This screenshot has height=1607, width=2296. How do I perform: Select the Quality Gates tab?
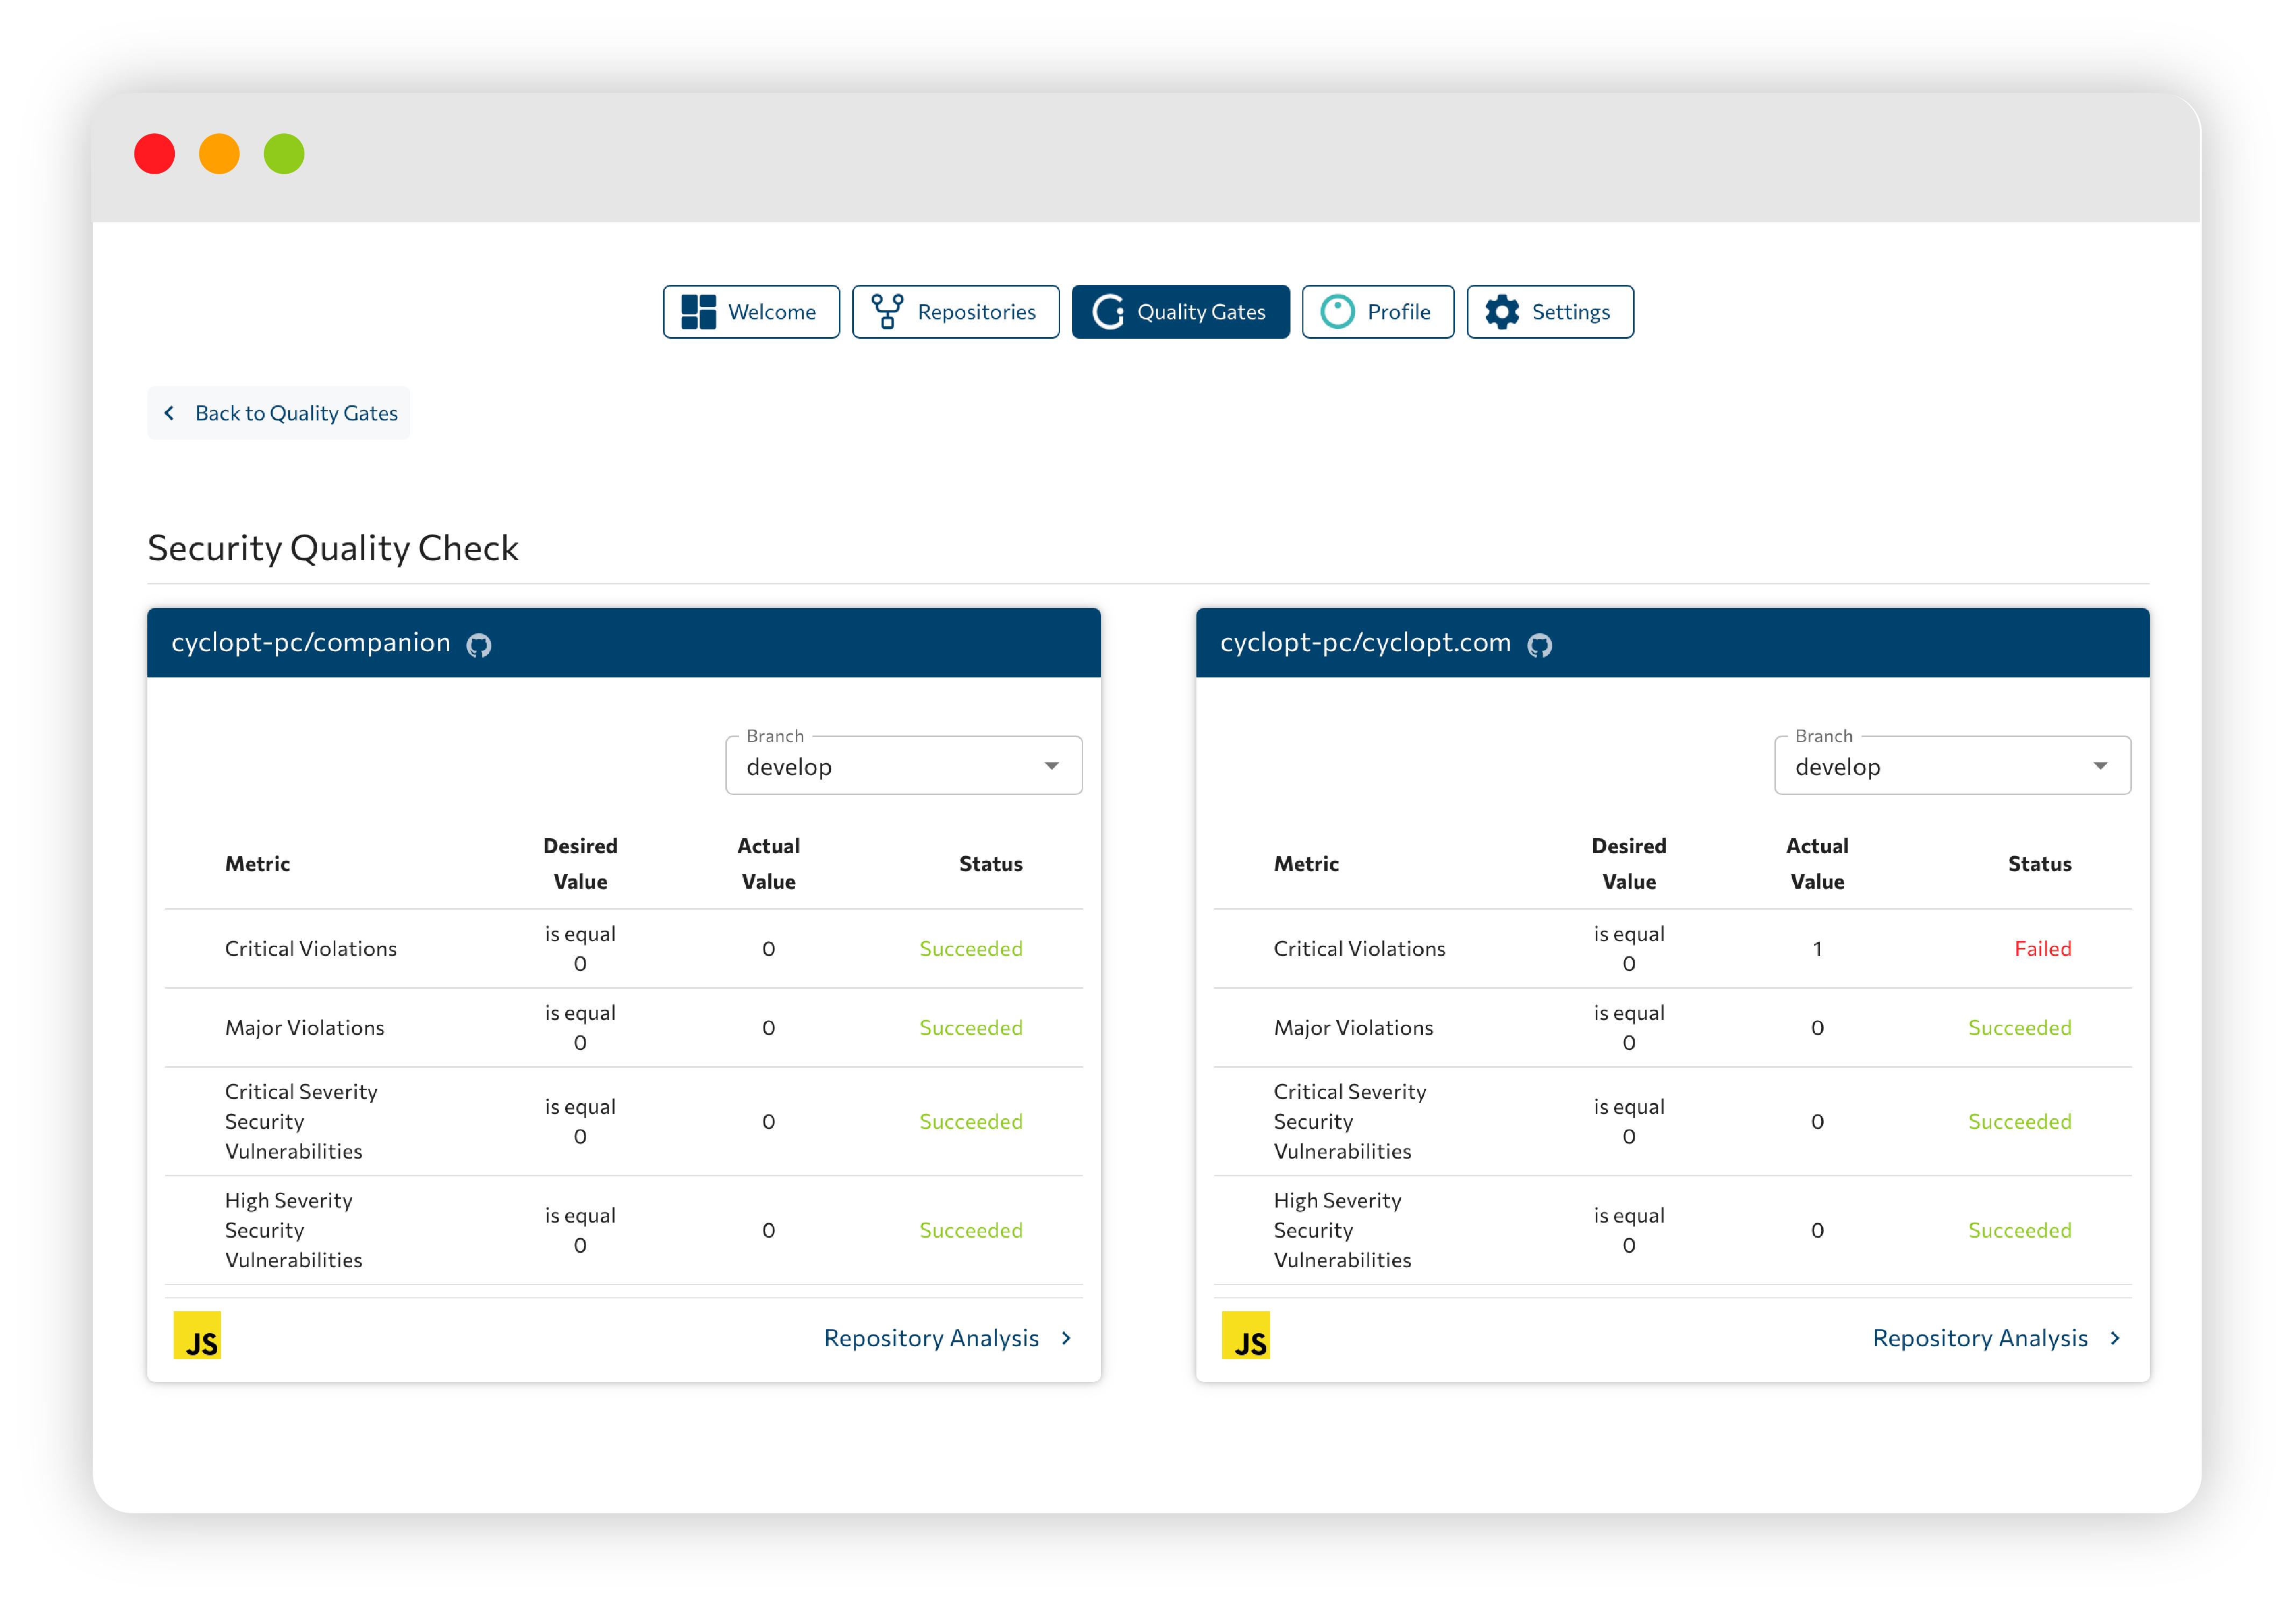[x=1180, y=312]
